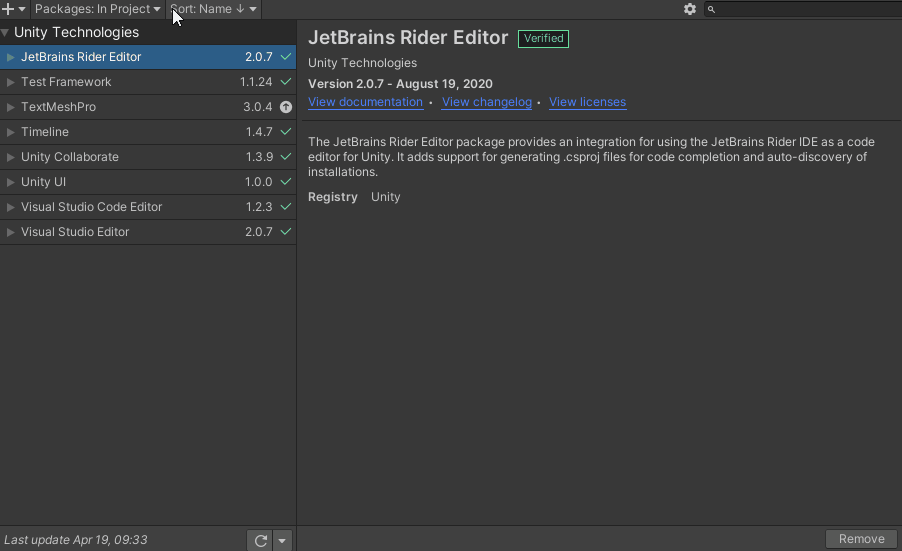This screenshot has width=902, height=551.
Task: Expand the Visual Studio Code Editor entry
Action: click(x=11, y=207)
